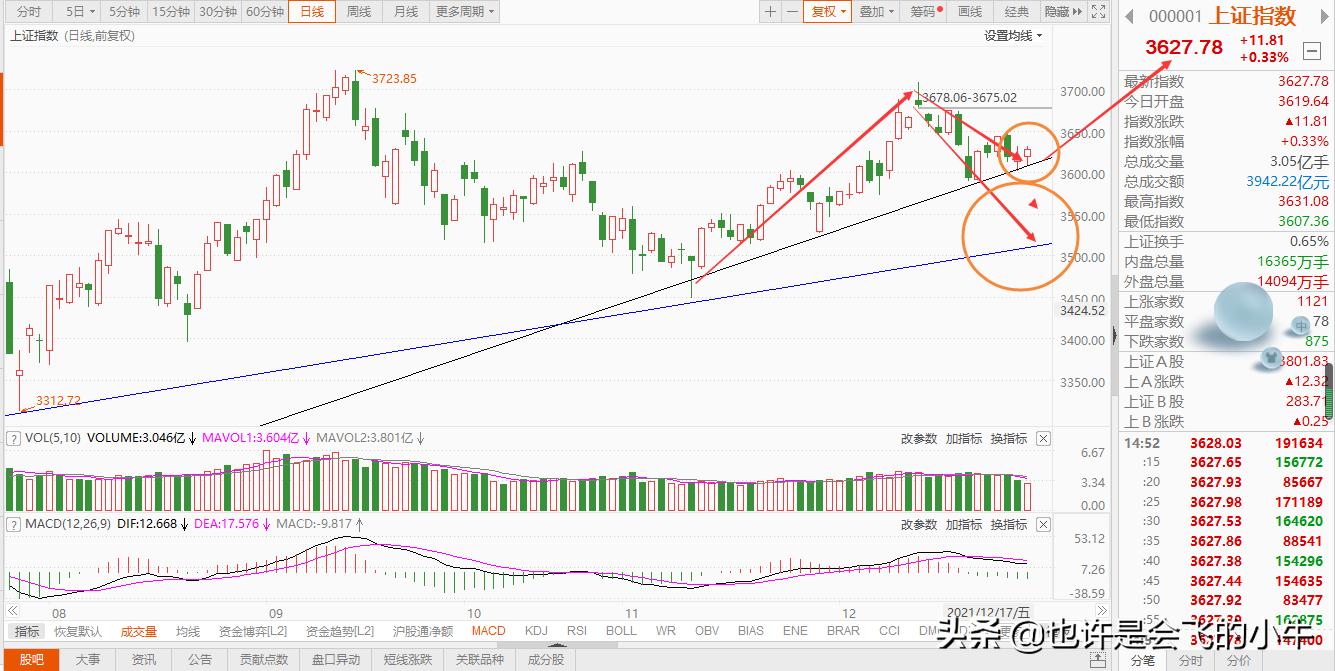Open the 资讯 bottom tab
The height and width of the screenshot is (671, 1335).
click(x=144, y=660)
